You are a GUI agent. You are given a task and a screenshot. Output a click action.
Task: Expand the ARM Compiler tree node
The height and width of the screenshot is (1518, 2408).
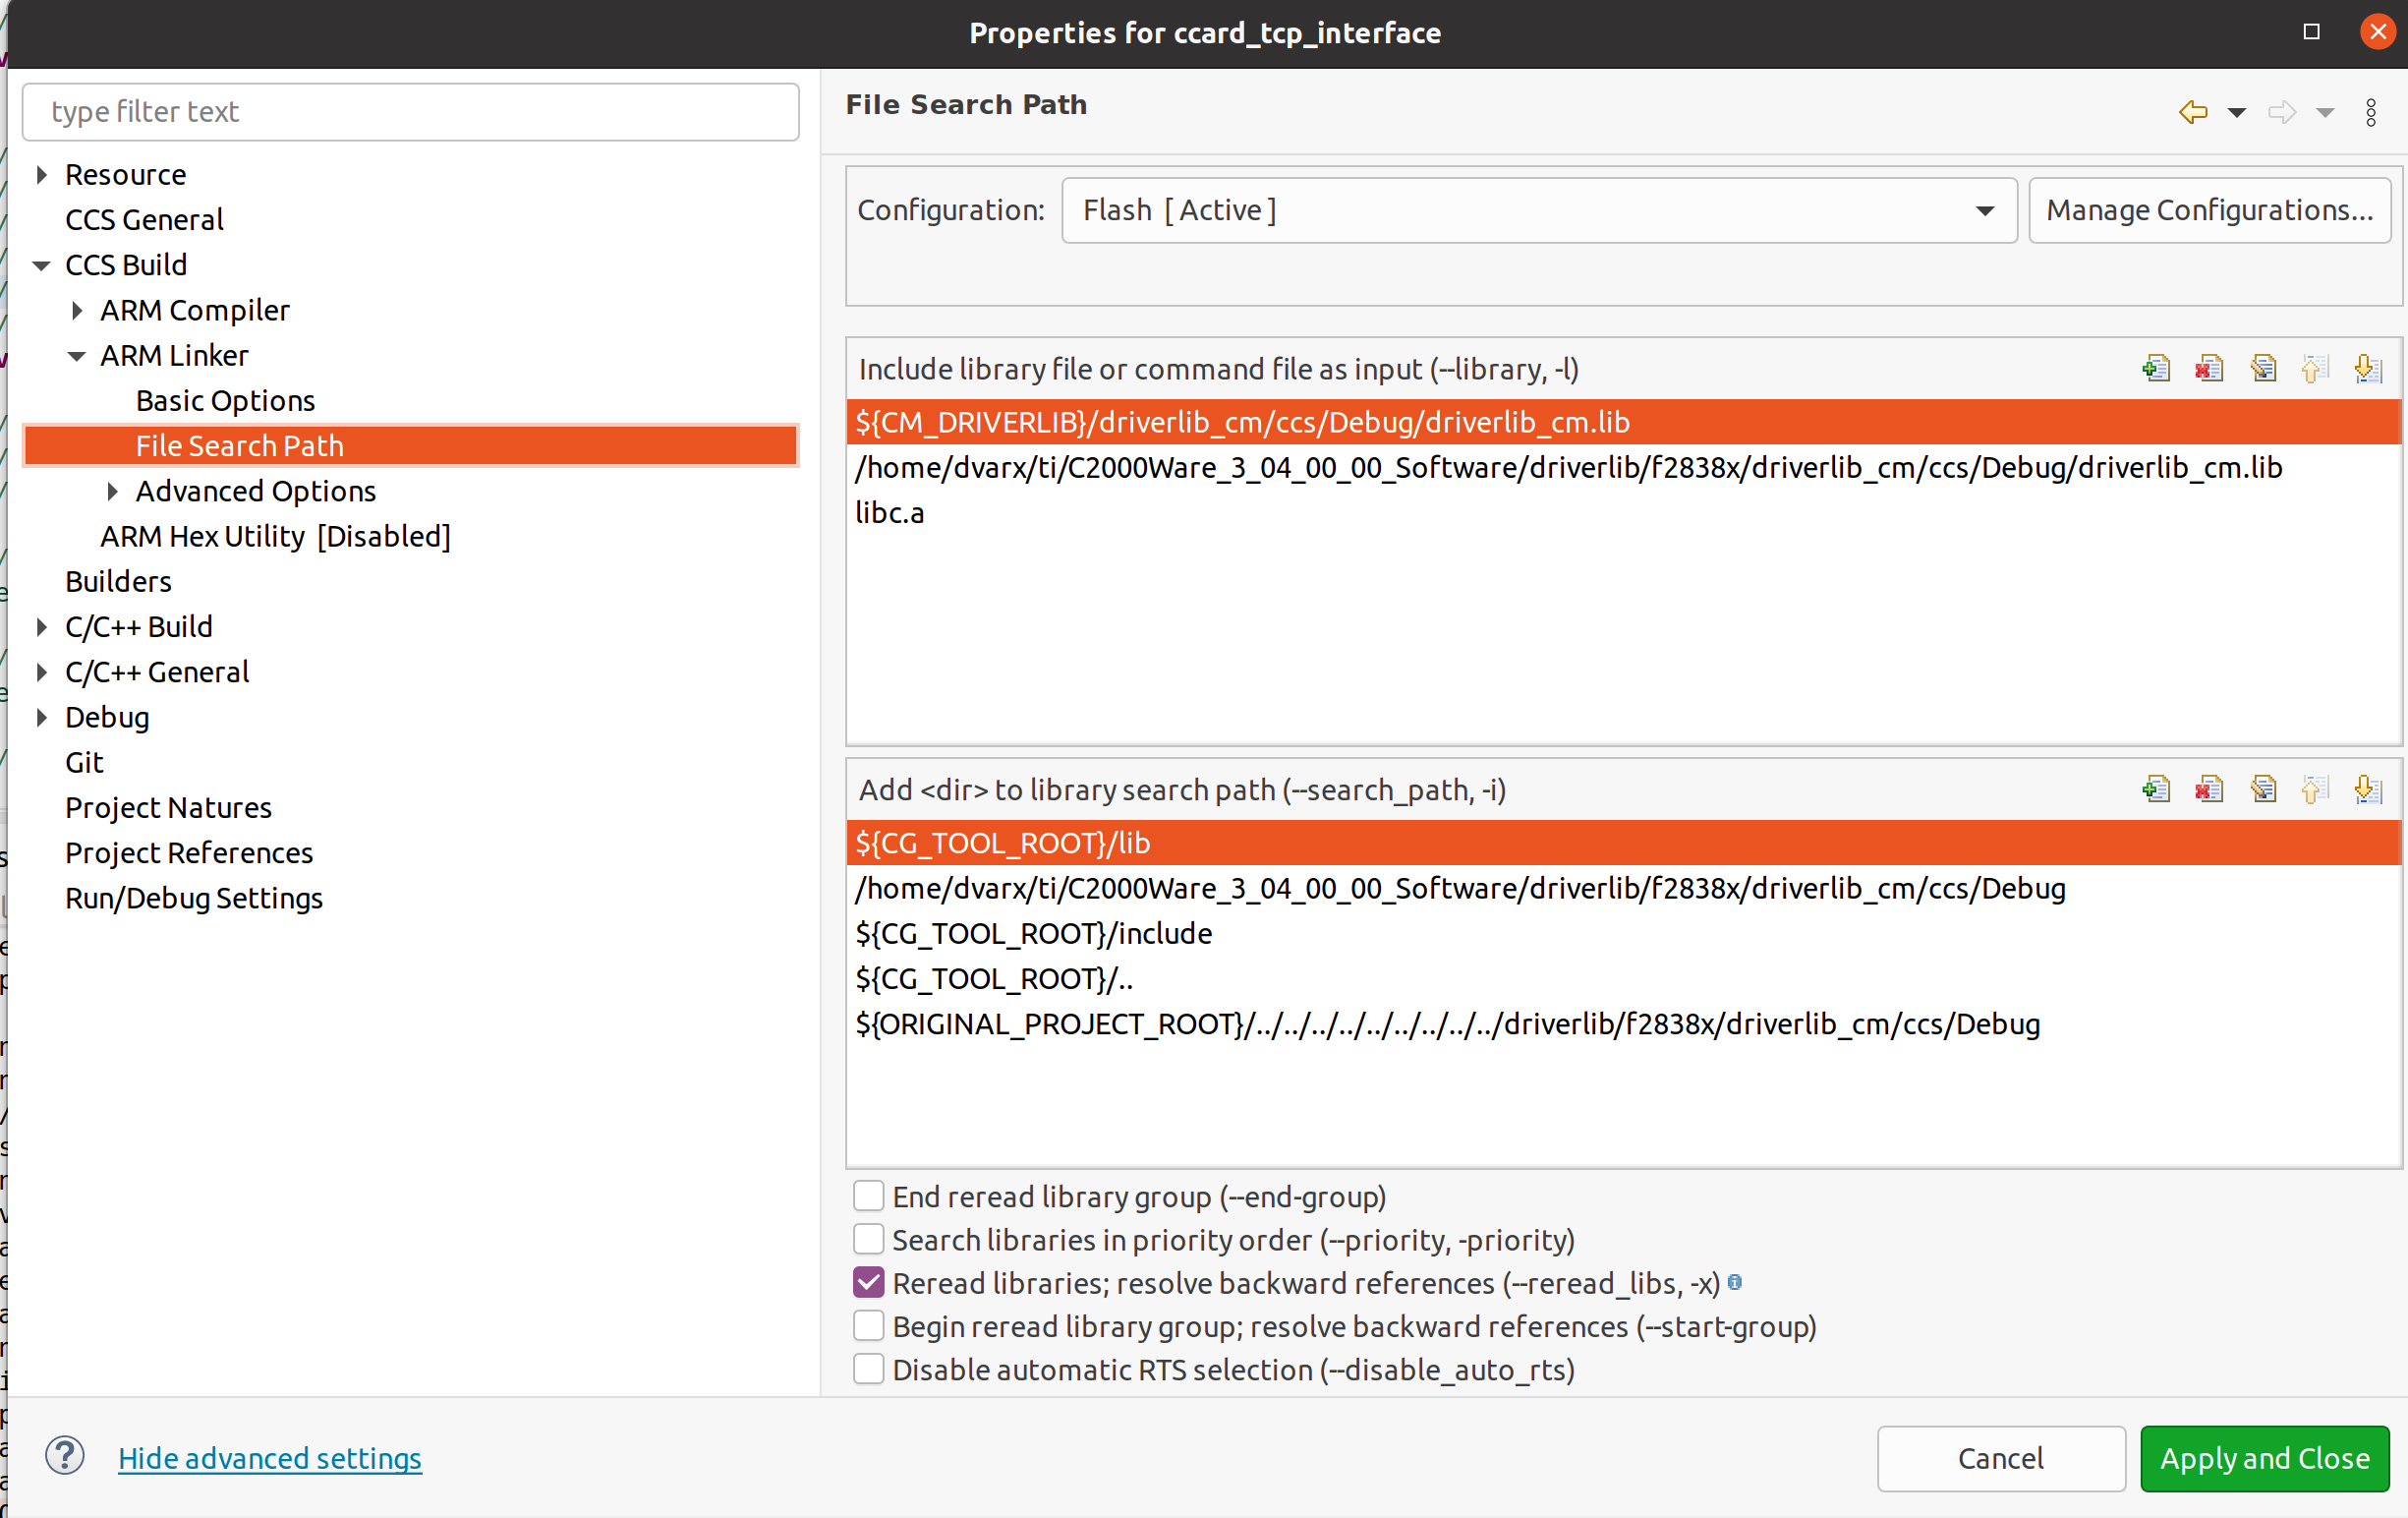(x=77, y=311)
